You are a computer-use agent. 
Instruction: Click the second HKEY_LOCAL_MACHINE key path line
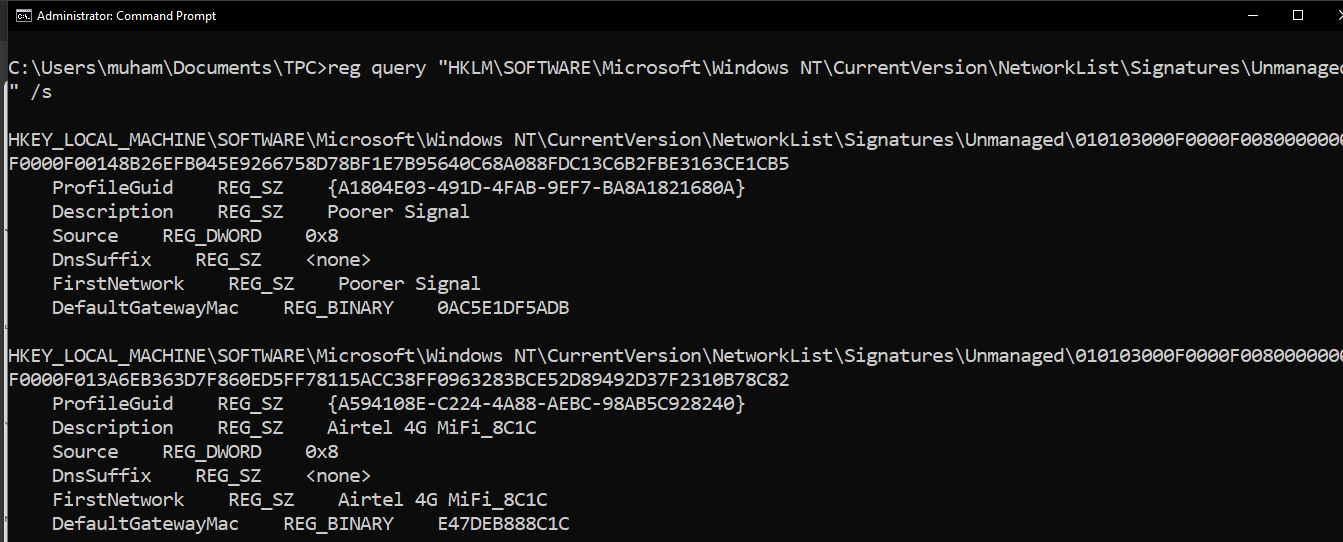[x=540, y=356]
